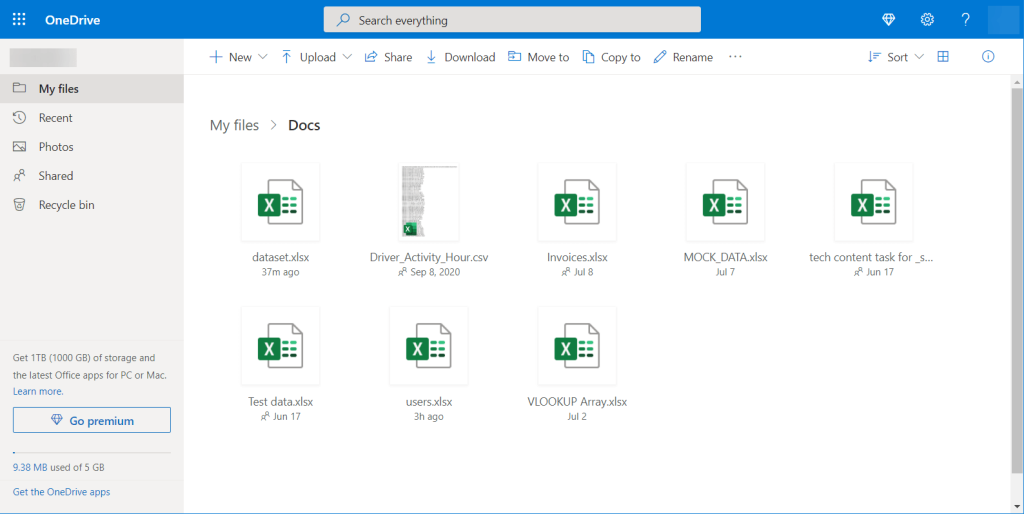Select the tech content task Excel file icon
1024x514 pixels.
coord(873,202)
